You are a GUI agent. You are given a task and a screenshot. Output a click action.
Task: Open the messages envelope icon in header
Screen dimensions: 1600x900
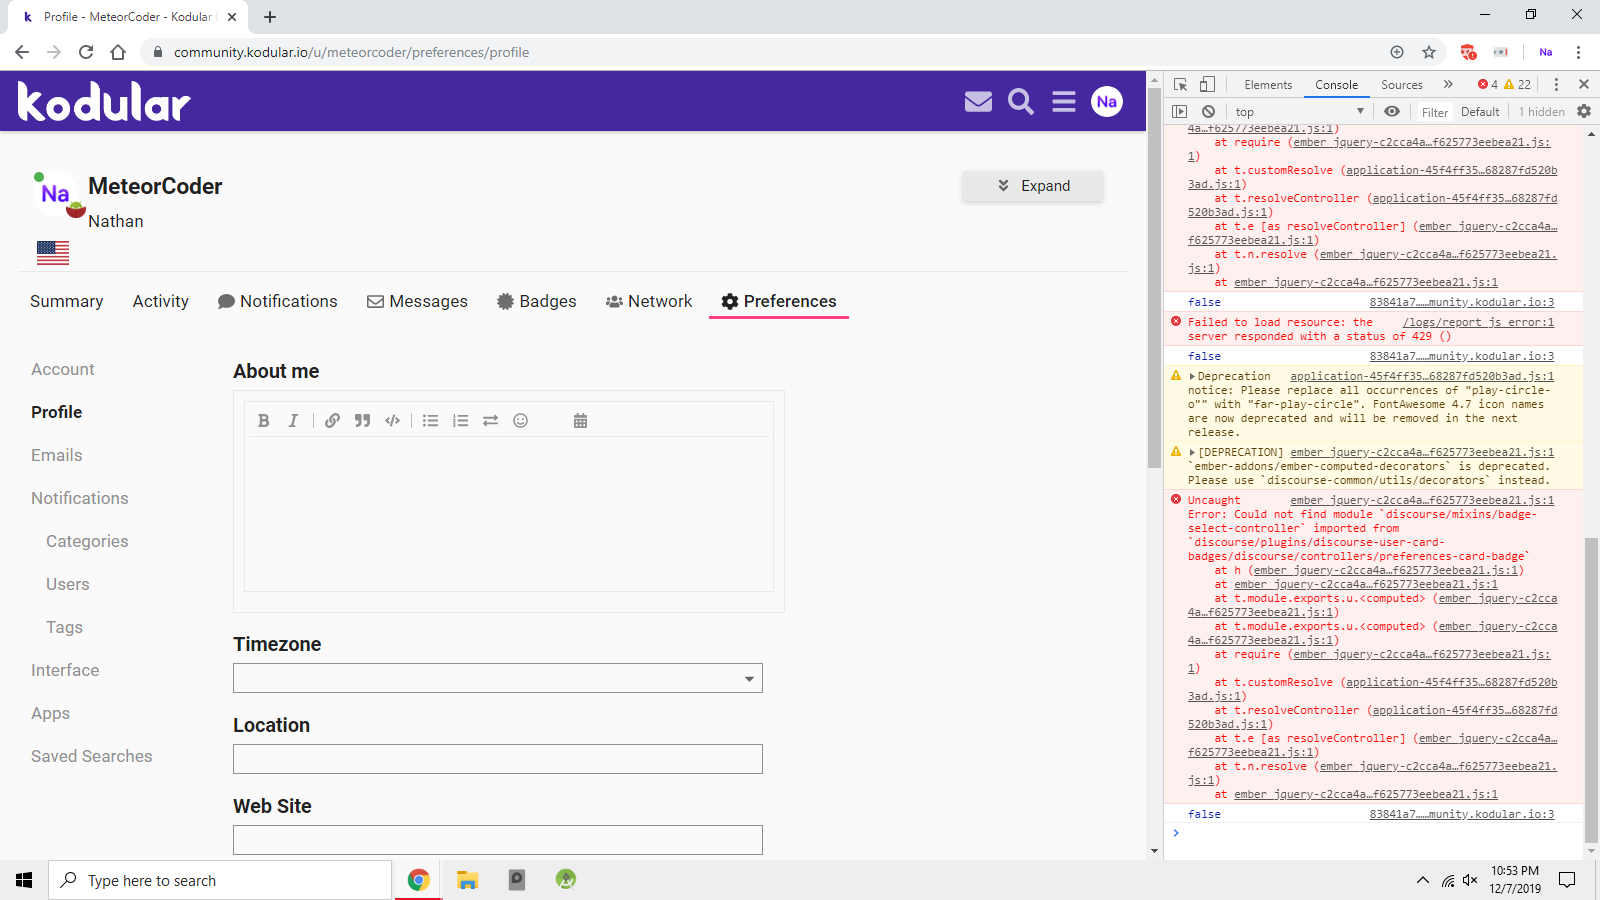(978, 101)
